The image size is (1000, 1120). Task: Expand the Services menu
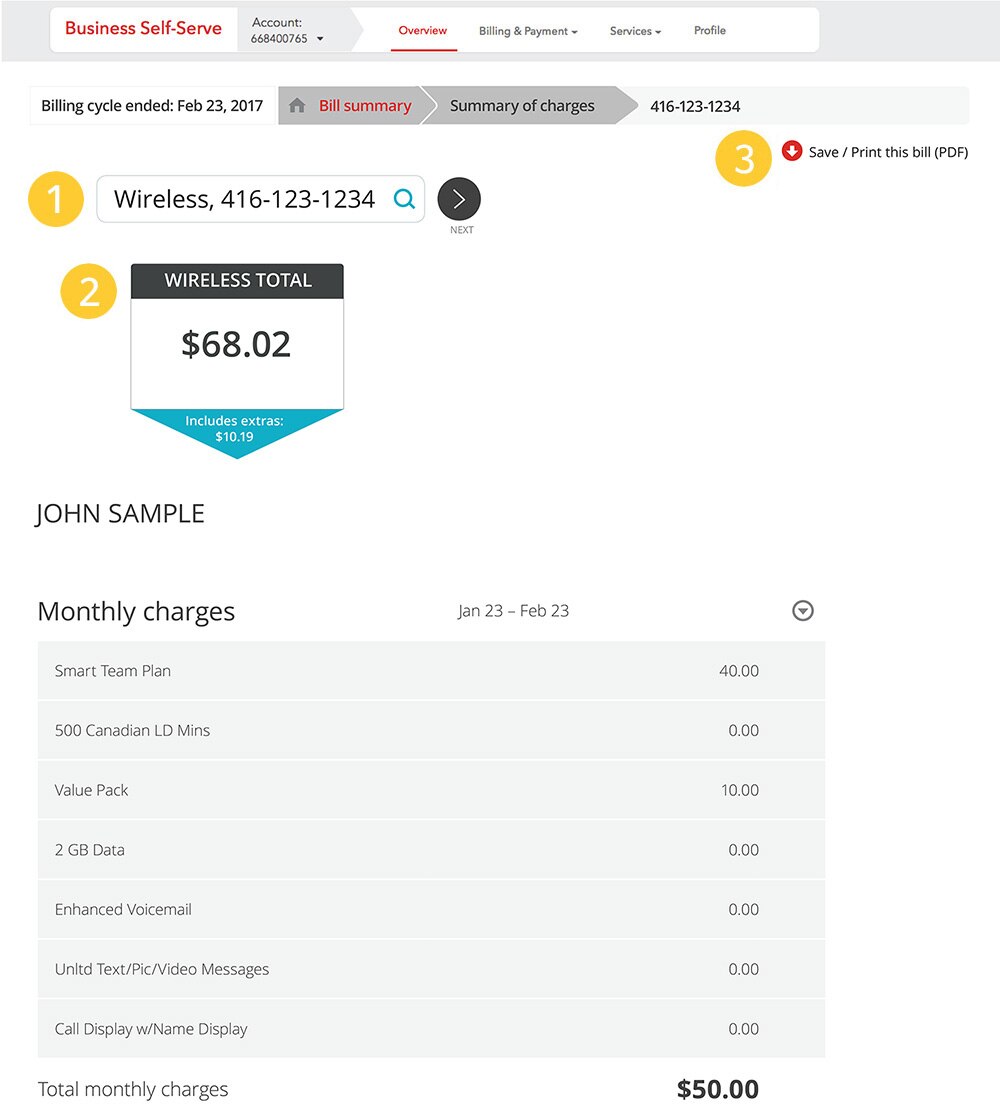coord(635,31)
